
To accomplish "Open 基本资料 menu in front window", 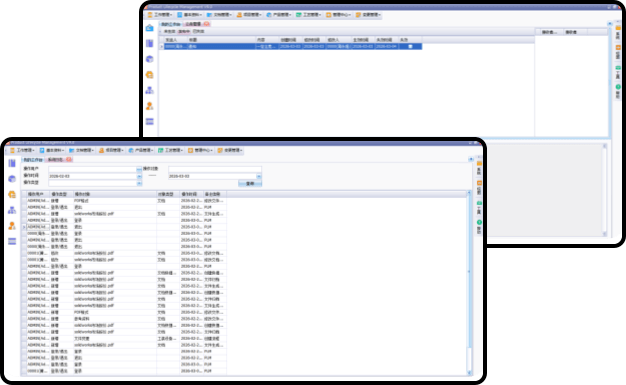I will pyautogui.click(x=52, y=150).
